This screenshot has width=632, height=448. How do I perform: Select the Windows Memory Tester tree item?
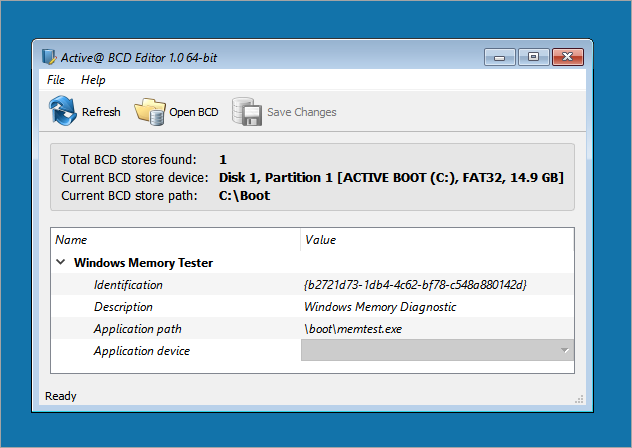[x=143, y=263]
